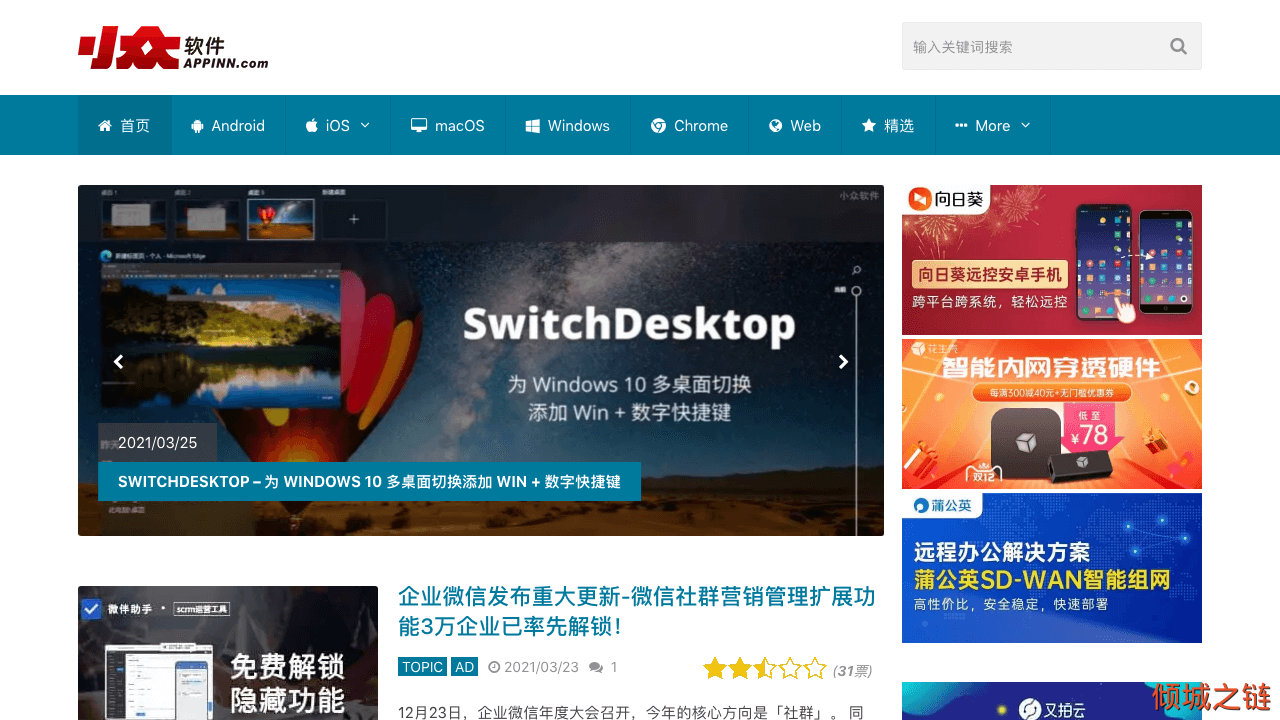Open the 智能内网穿透硬件 ad banner
Viewport: 1280px width, 720px height.
pyautogui.click(x=1052, y=414)
